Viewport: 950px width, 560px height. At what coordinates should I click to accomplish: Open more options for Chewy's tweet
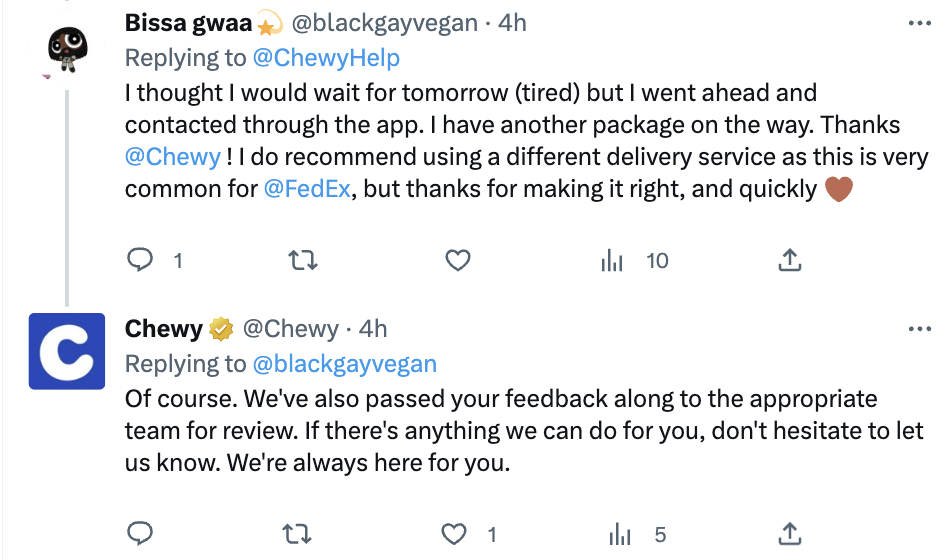919,329
